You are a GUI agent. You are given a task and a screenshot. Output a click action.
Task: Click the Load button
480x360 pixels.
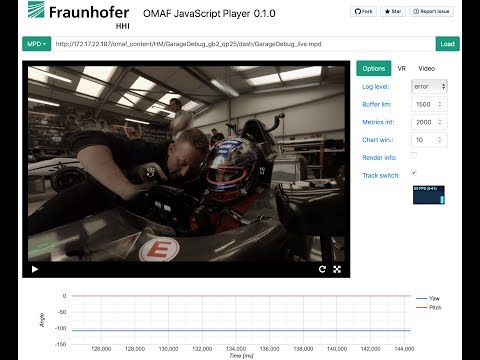point(447,44)
